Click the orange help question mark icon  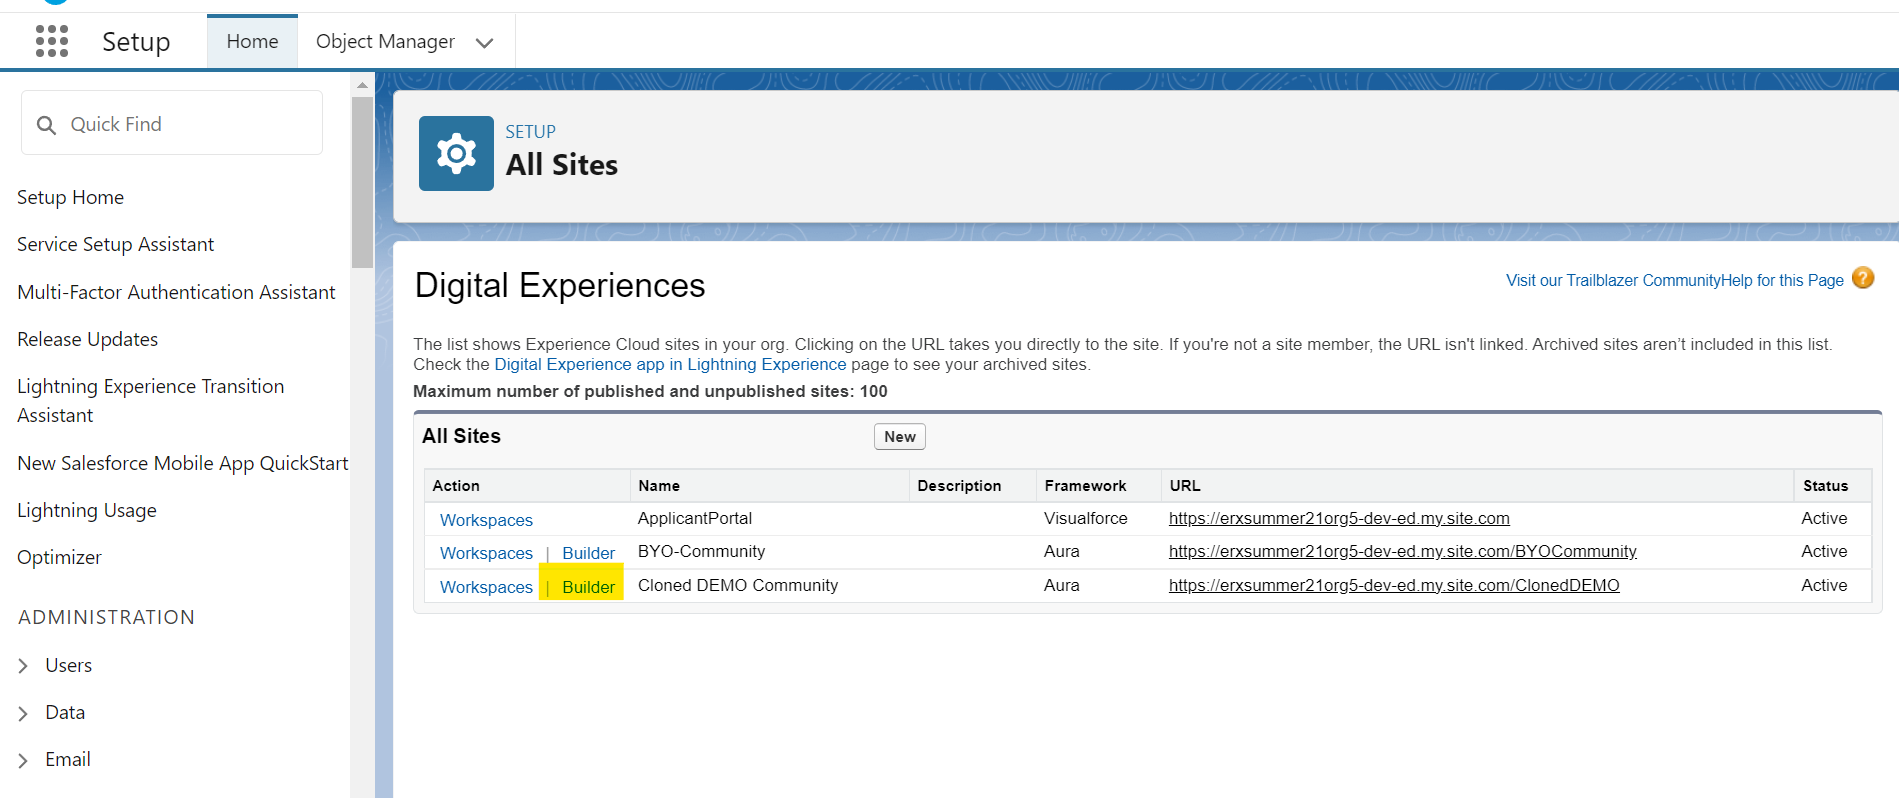(x=1862, y=278)
